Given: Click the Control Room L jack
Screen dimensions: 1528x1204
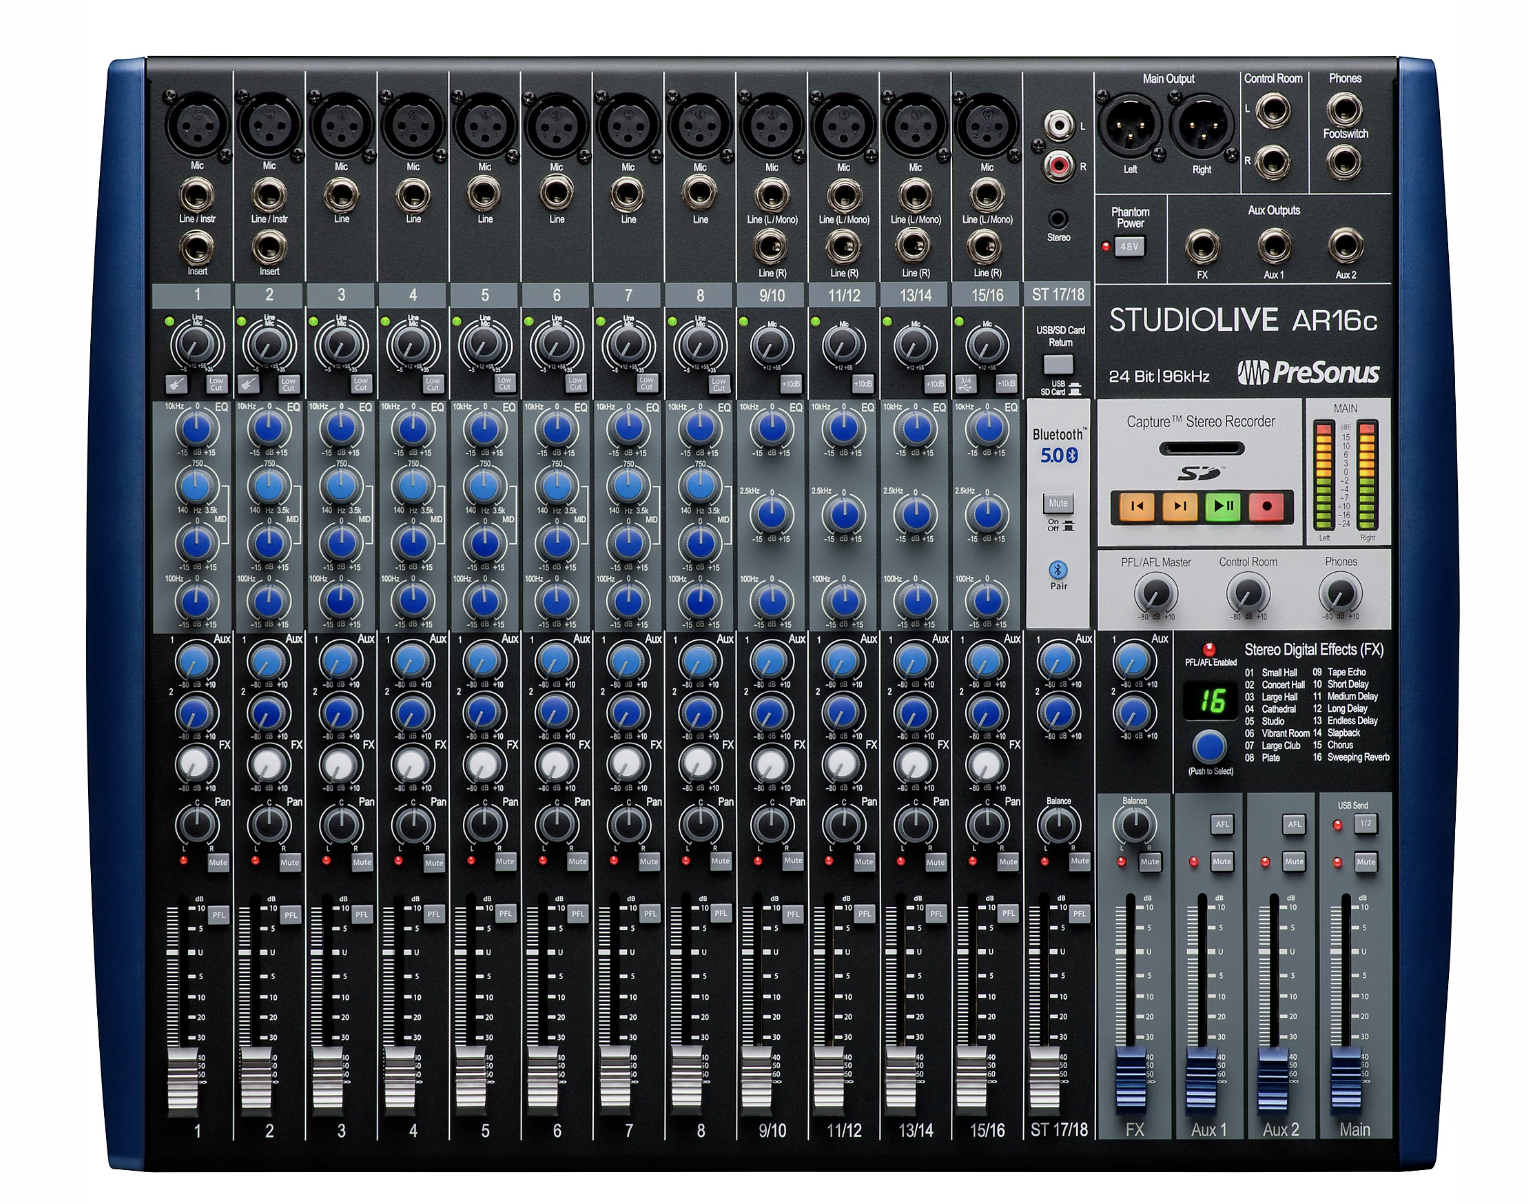Looking at the screenshot, I should point(1273,109).
